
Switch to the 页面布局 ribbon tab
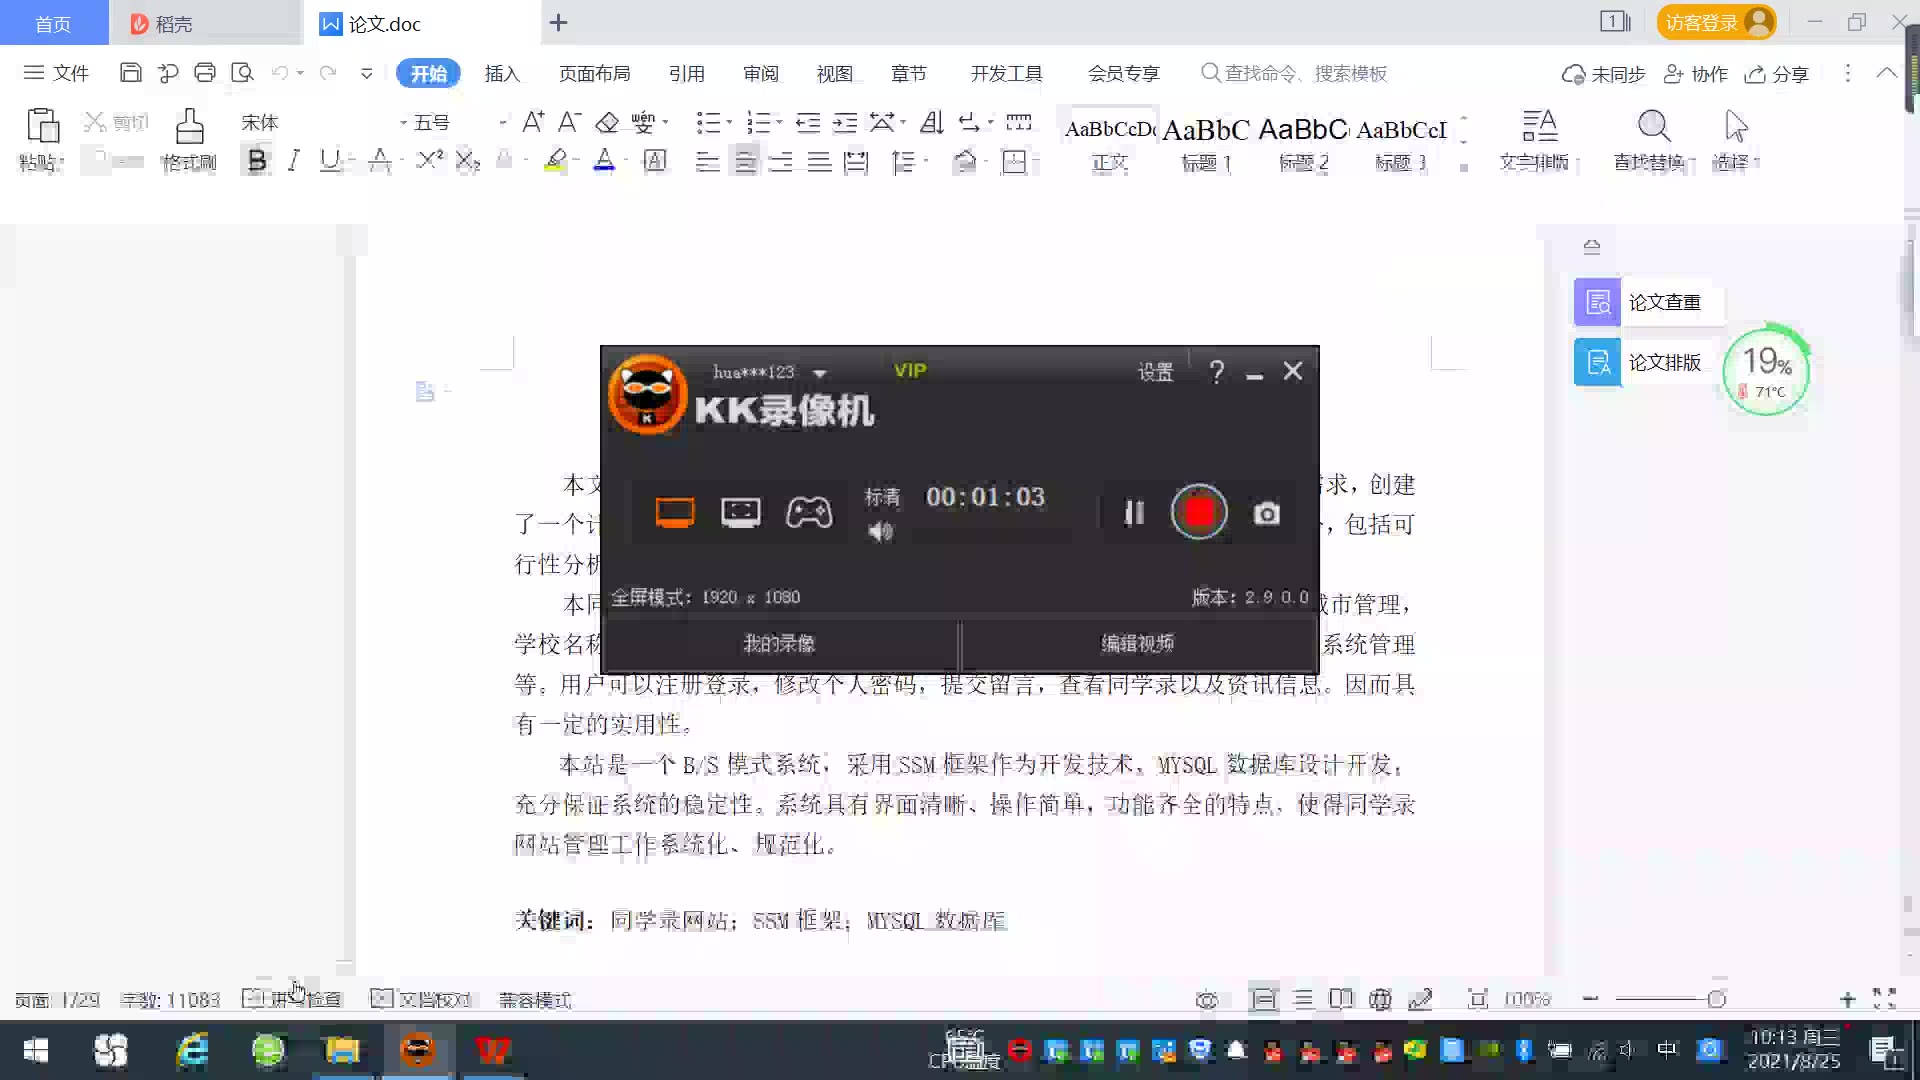coord(594,73)
